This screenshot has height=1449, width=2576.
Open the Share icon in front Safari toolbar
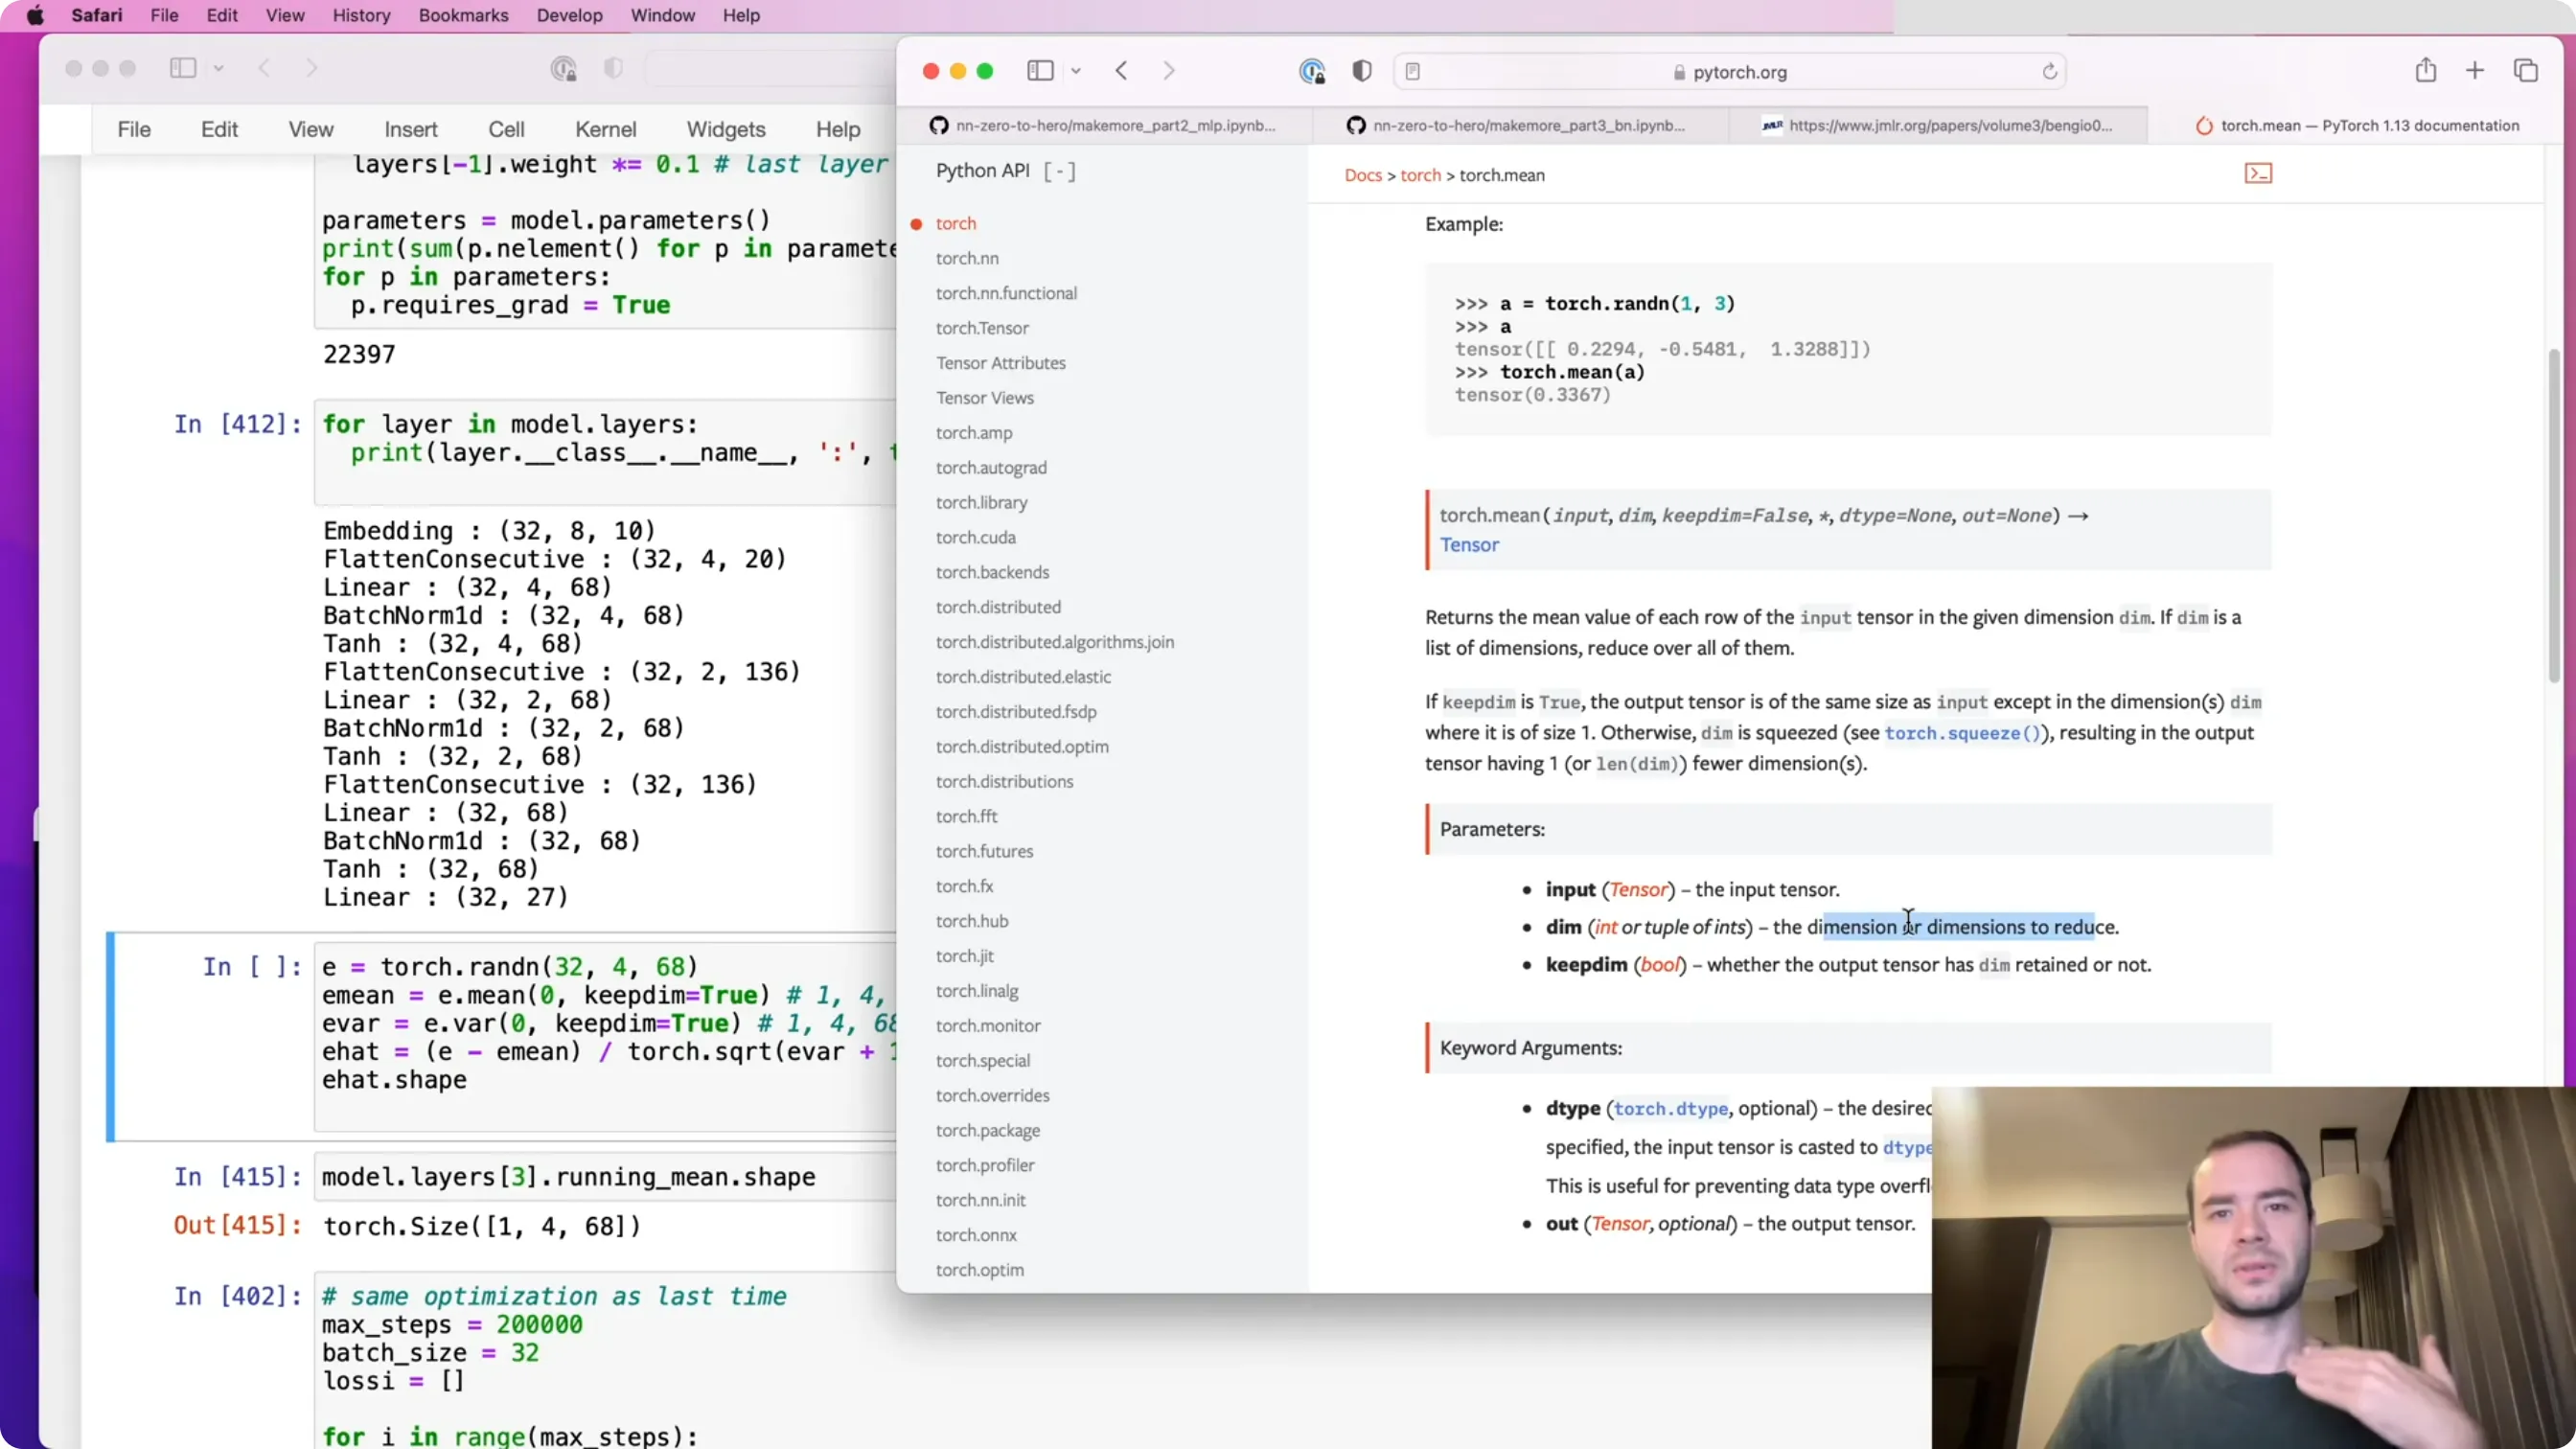(x=2425, y=71)
